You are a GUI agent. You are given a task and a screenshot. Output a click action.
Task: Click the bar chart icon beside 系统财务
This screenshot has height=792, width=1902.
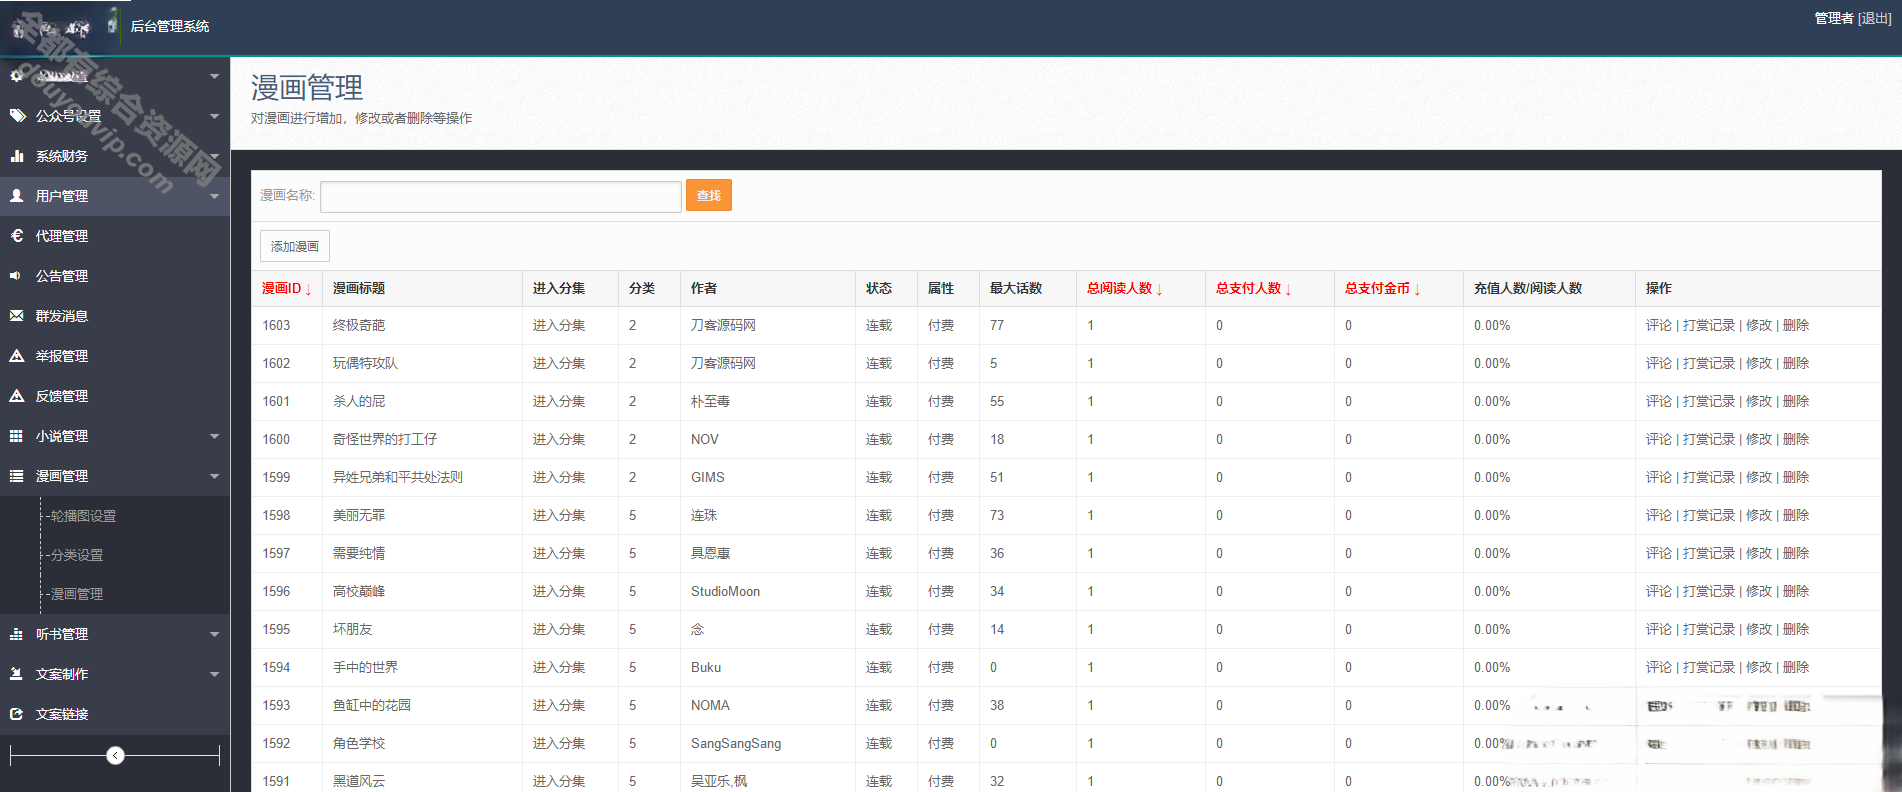tap(17, 156)
